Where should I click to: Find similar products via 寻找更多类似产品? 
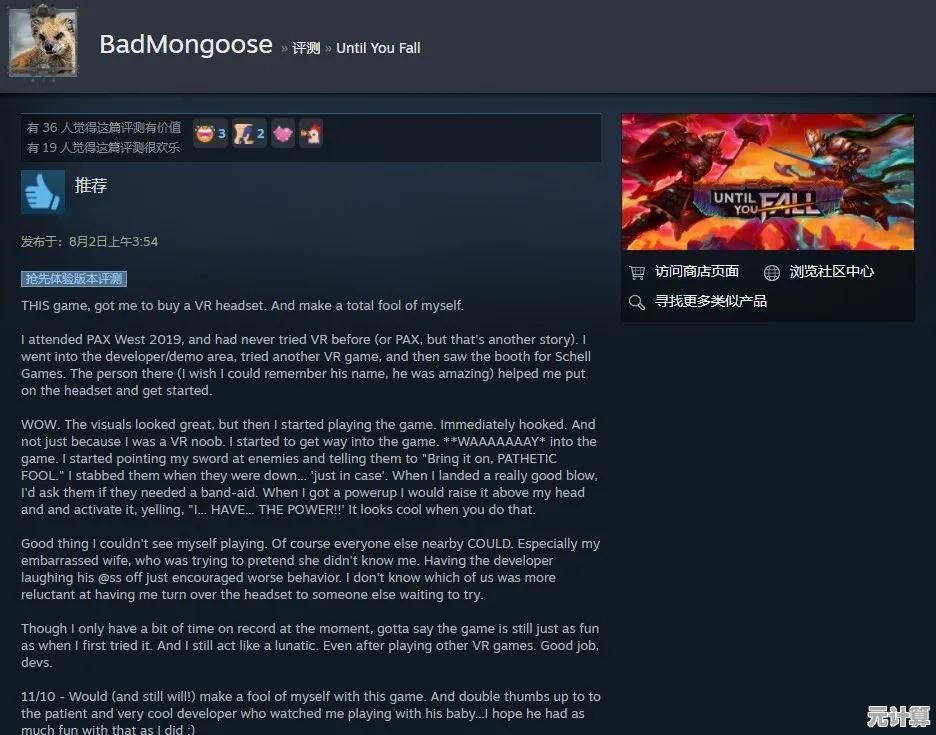coord(710,301)
